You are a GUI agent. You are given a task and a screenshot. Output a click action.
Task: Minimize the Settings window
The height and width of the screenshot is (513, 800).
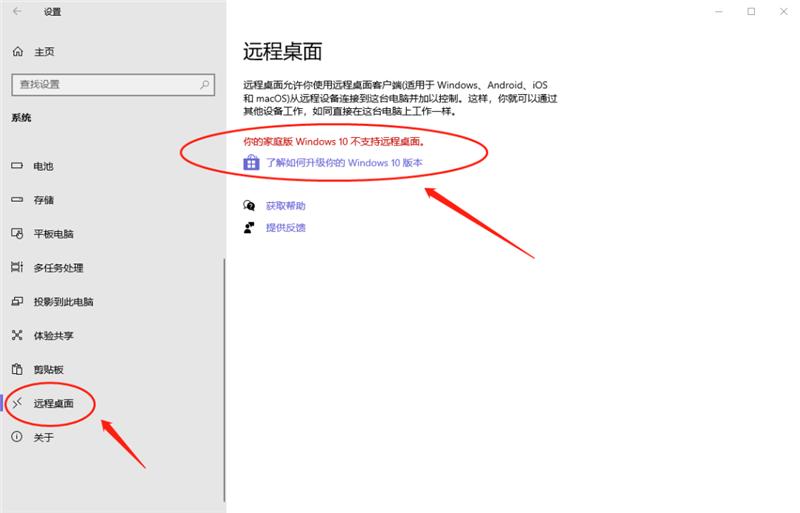pos(719,11)
